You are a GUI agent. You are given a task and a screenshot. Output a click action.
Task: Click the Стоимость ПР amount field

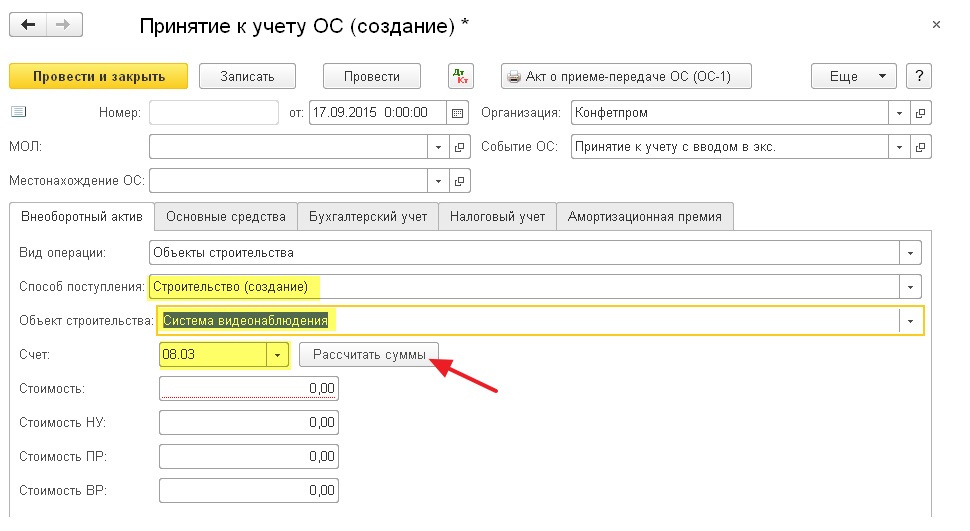(249, 457)
